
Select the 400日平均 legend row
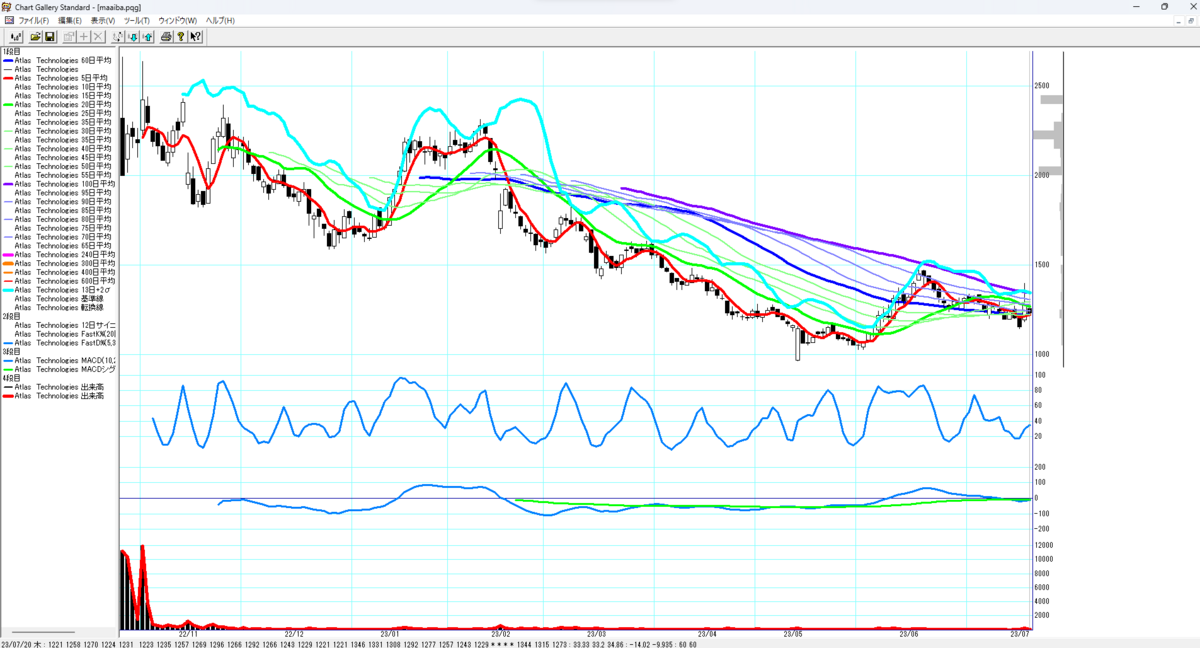click(58, 272)
